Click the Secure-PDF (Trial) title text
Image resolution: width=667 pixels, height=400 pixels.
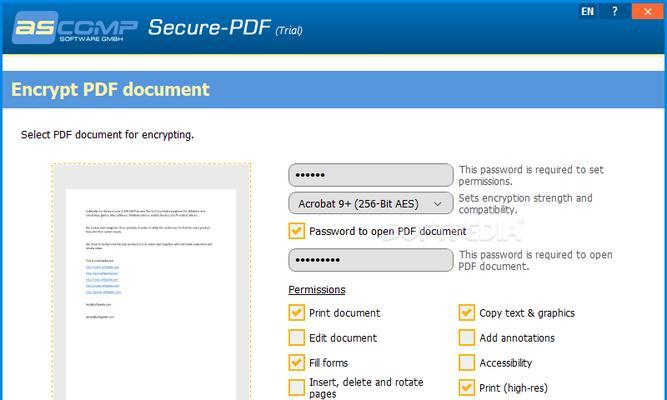tap(225, 28)
